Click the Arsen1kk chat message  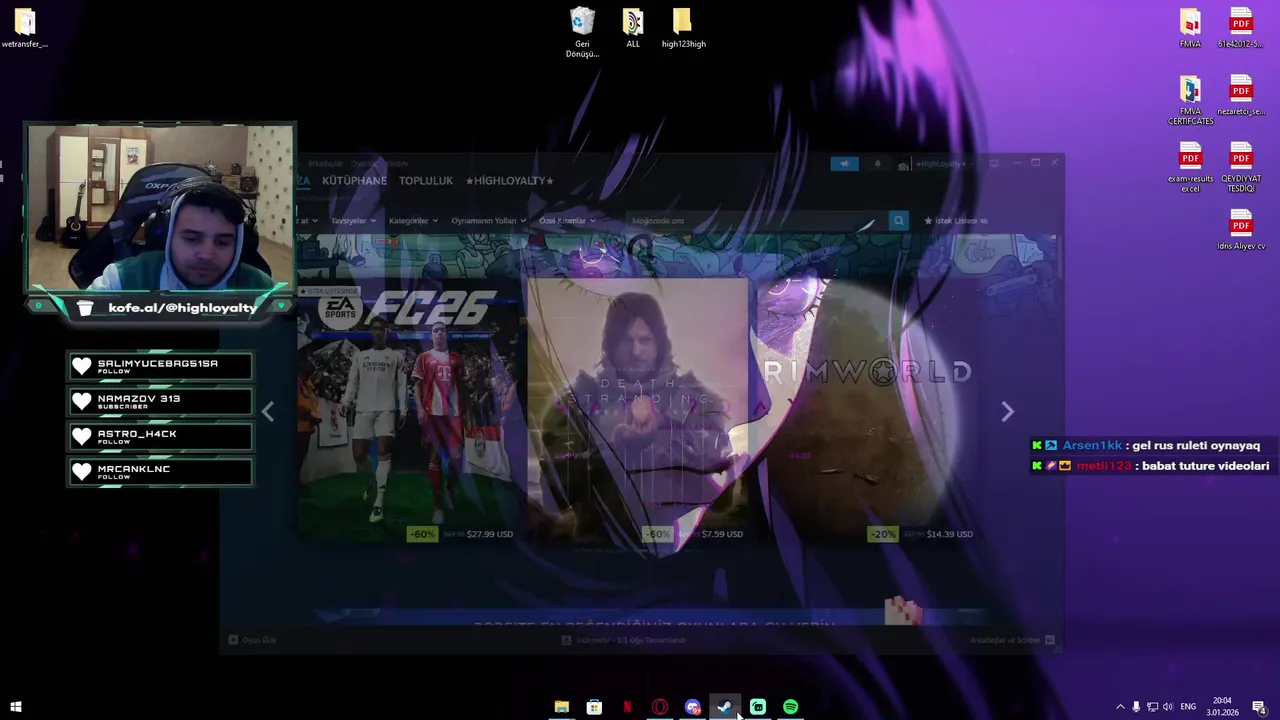coord(1146,446)
